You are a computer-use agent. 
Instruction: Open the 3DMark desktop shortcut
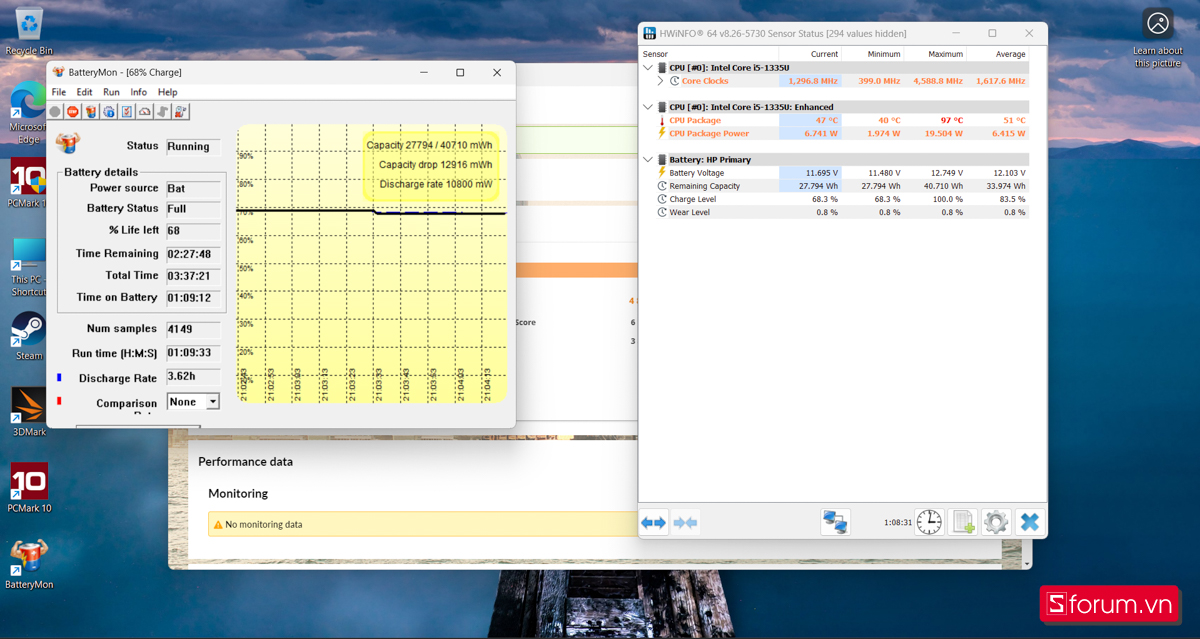coord(29,412)
